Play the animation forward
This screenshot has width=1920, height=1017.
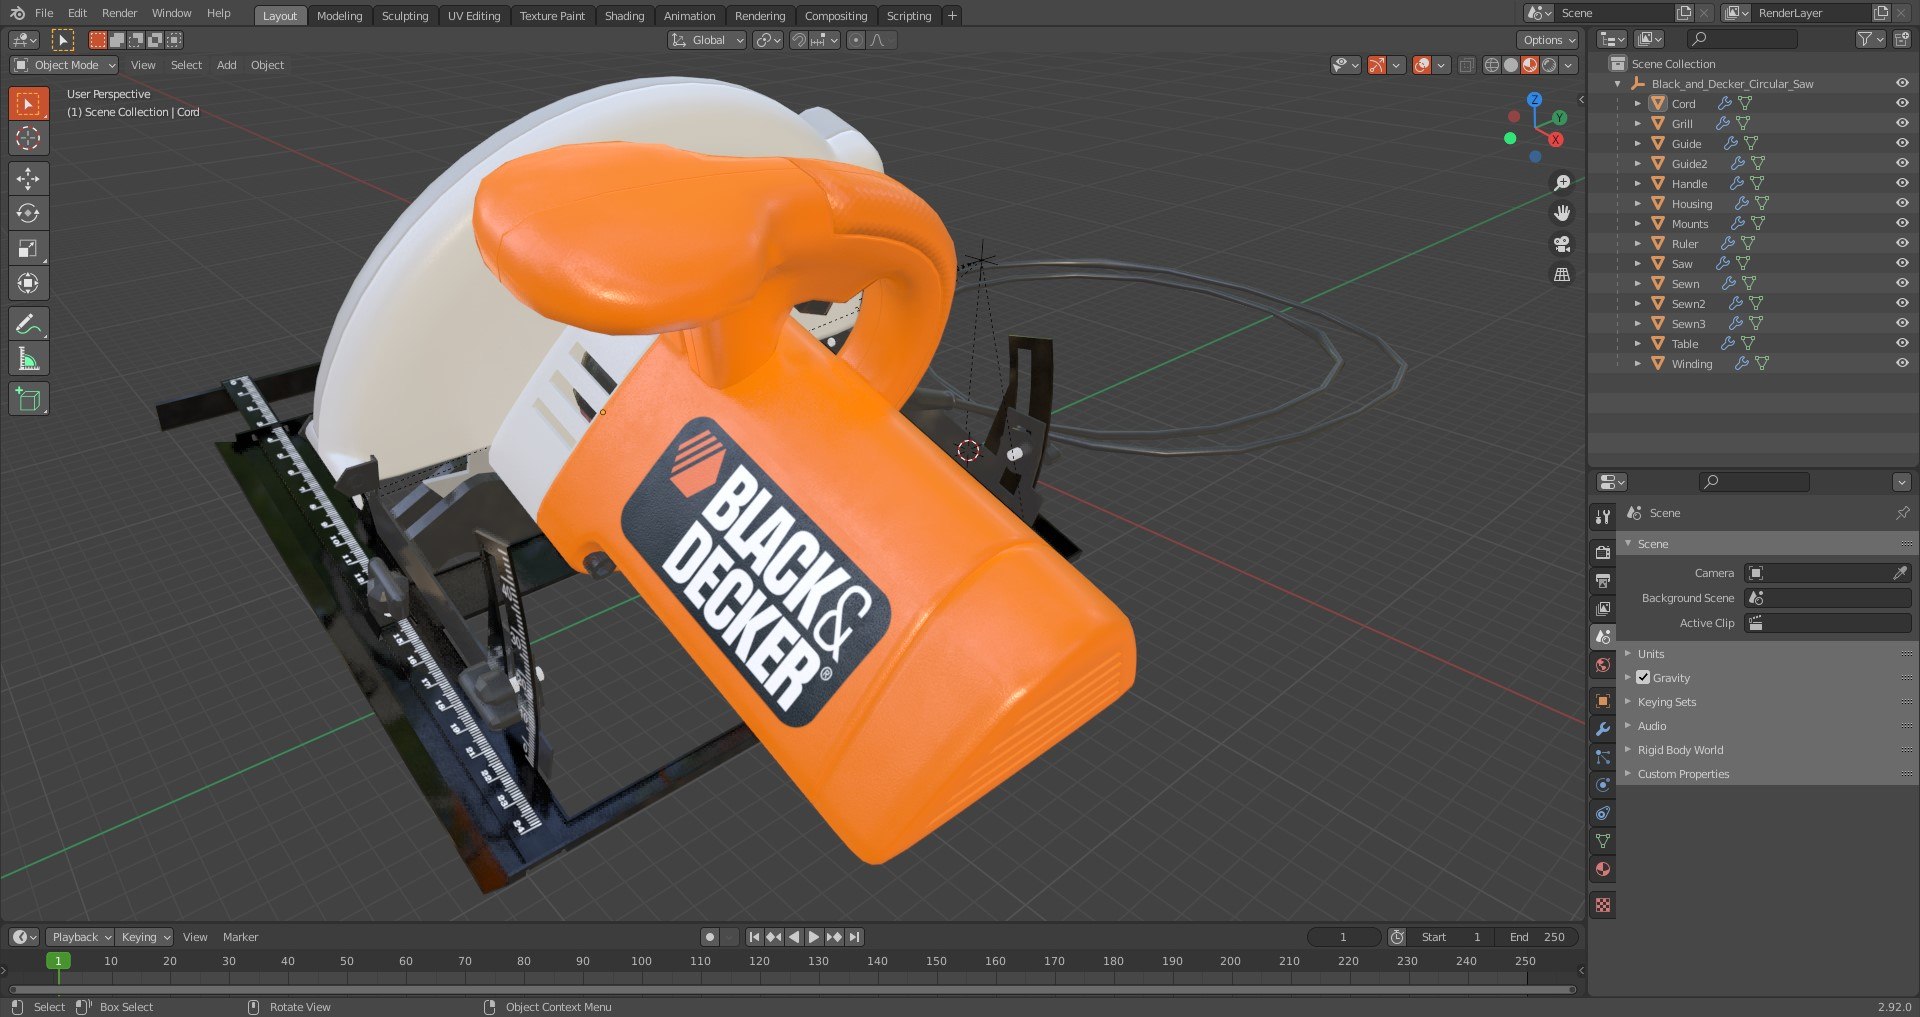click(x=814, y=937)
